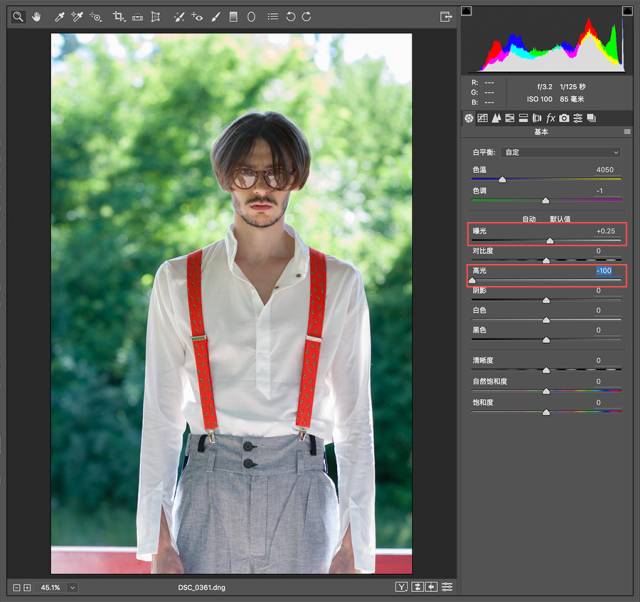Screen dimensions: 640x602
Task: Click the portrait photo preview
Action: [x=231, y=303]
